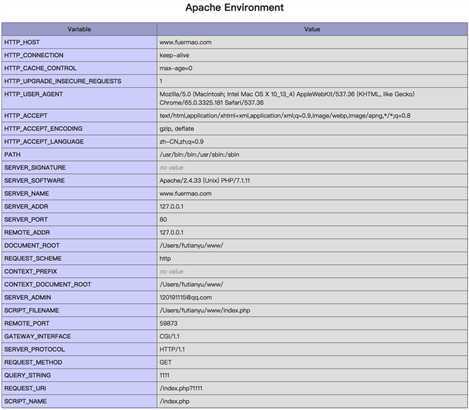Select "no value" in the CONTEXT_PREFIX row
This screenshot has height=410, width=469.
point(171,272)
